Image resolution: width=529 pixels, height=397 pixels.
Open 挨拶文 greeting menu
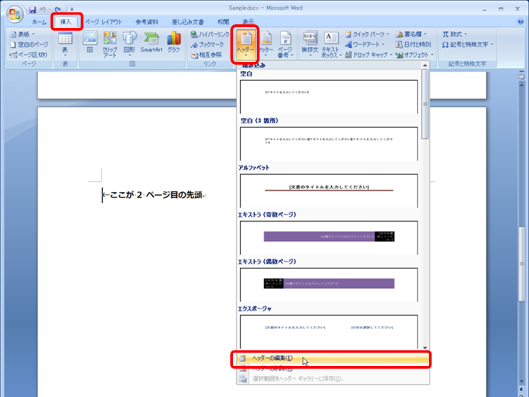(310, 45)
